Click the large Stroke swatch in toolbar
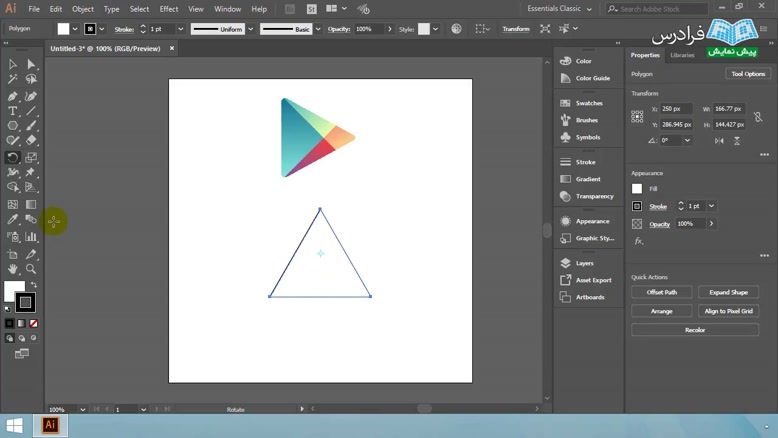Image resolution: width=778 pixels, height=438 pixels. coord(25,302)
